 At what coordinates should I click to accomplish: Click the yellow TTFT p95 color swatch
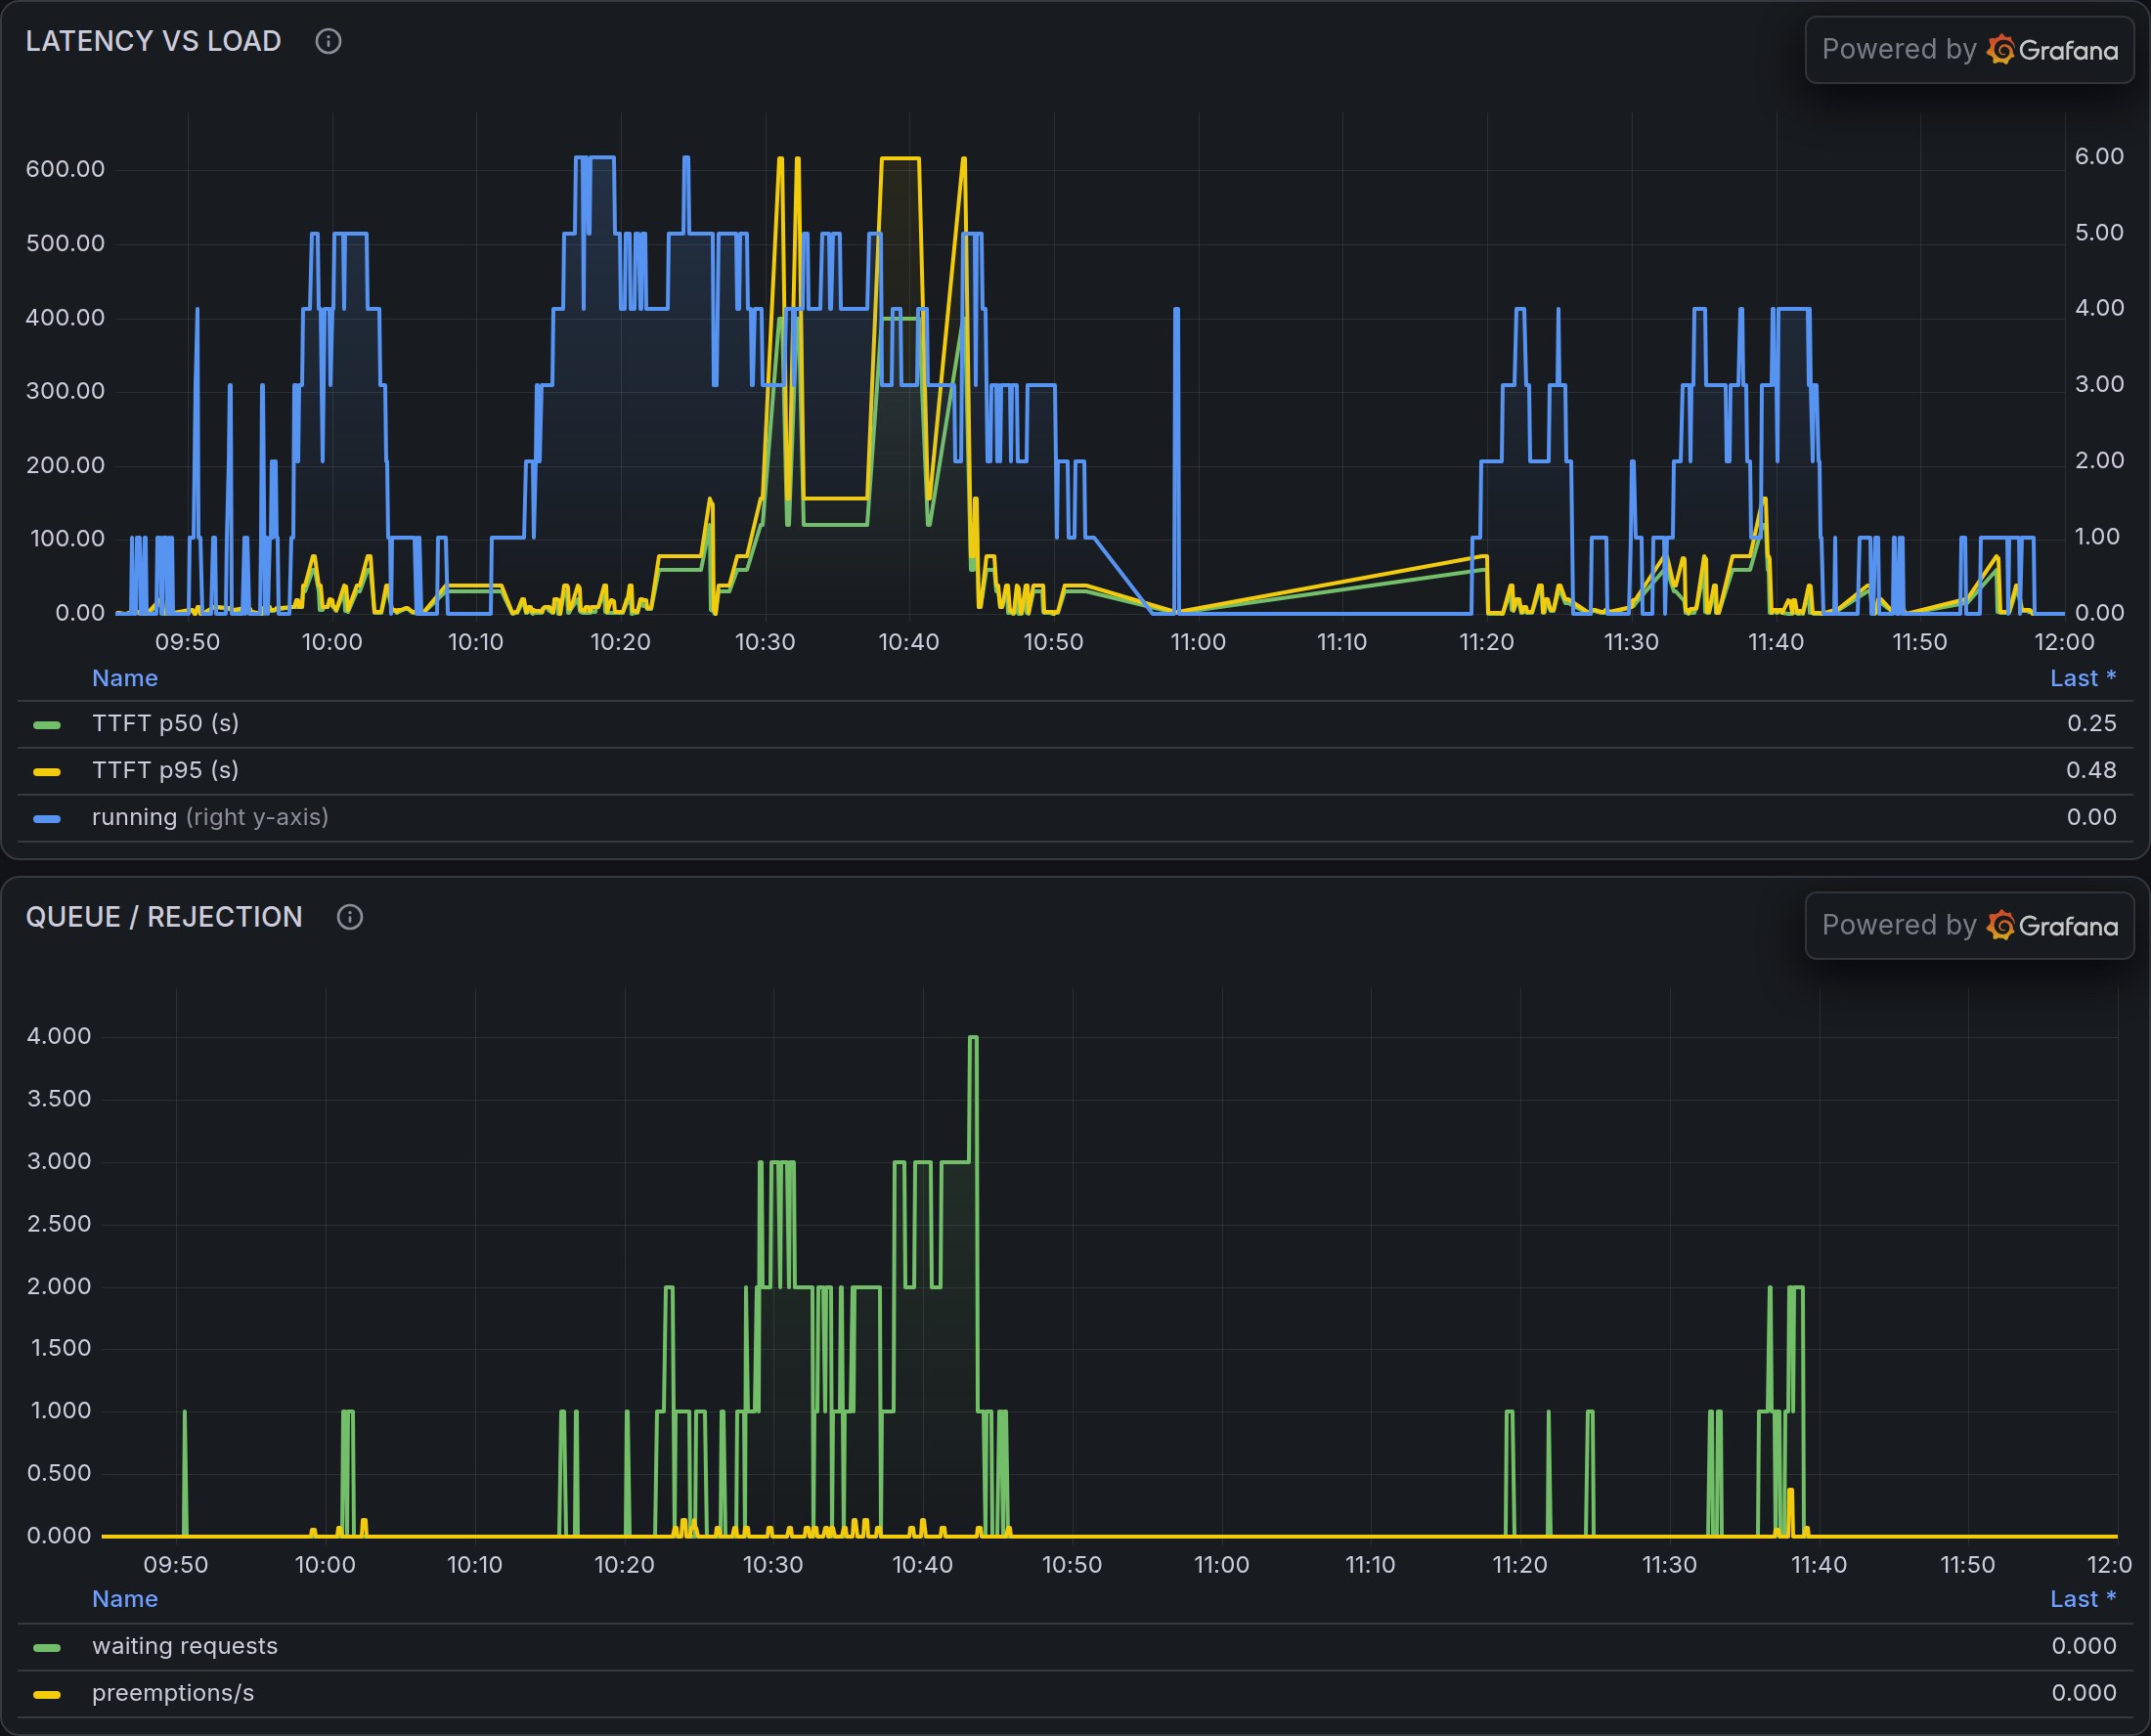(47, 772)
